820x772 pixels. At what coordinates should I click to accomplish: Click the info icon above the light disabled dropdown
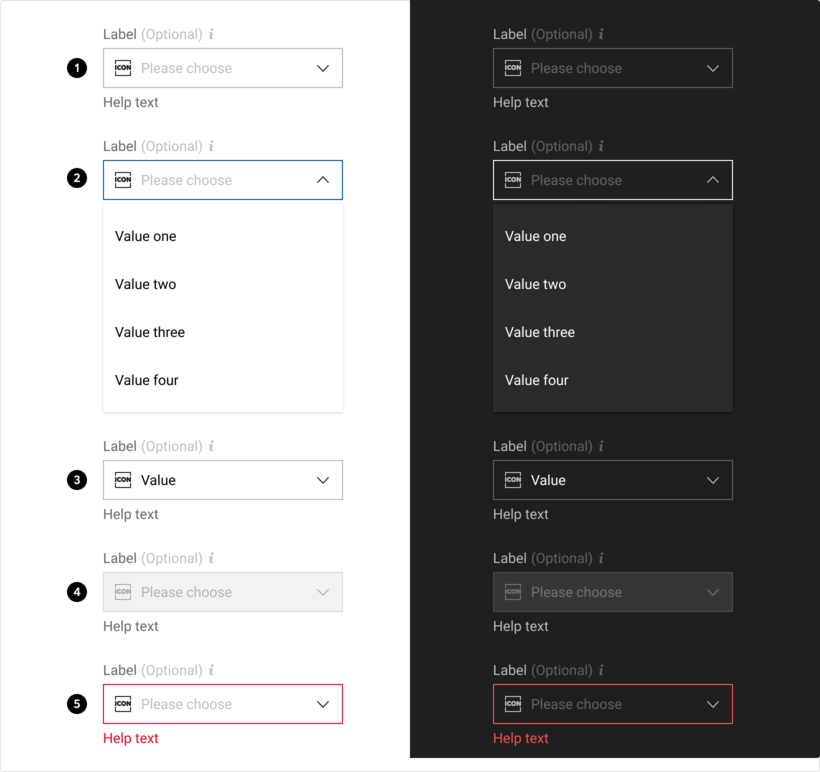pos(211,559)
